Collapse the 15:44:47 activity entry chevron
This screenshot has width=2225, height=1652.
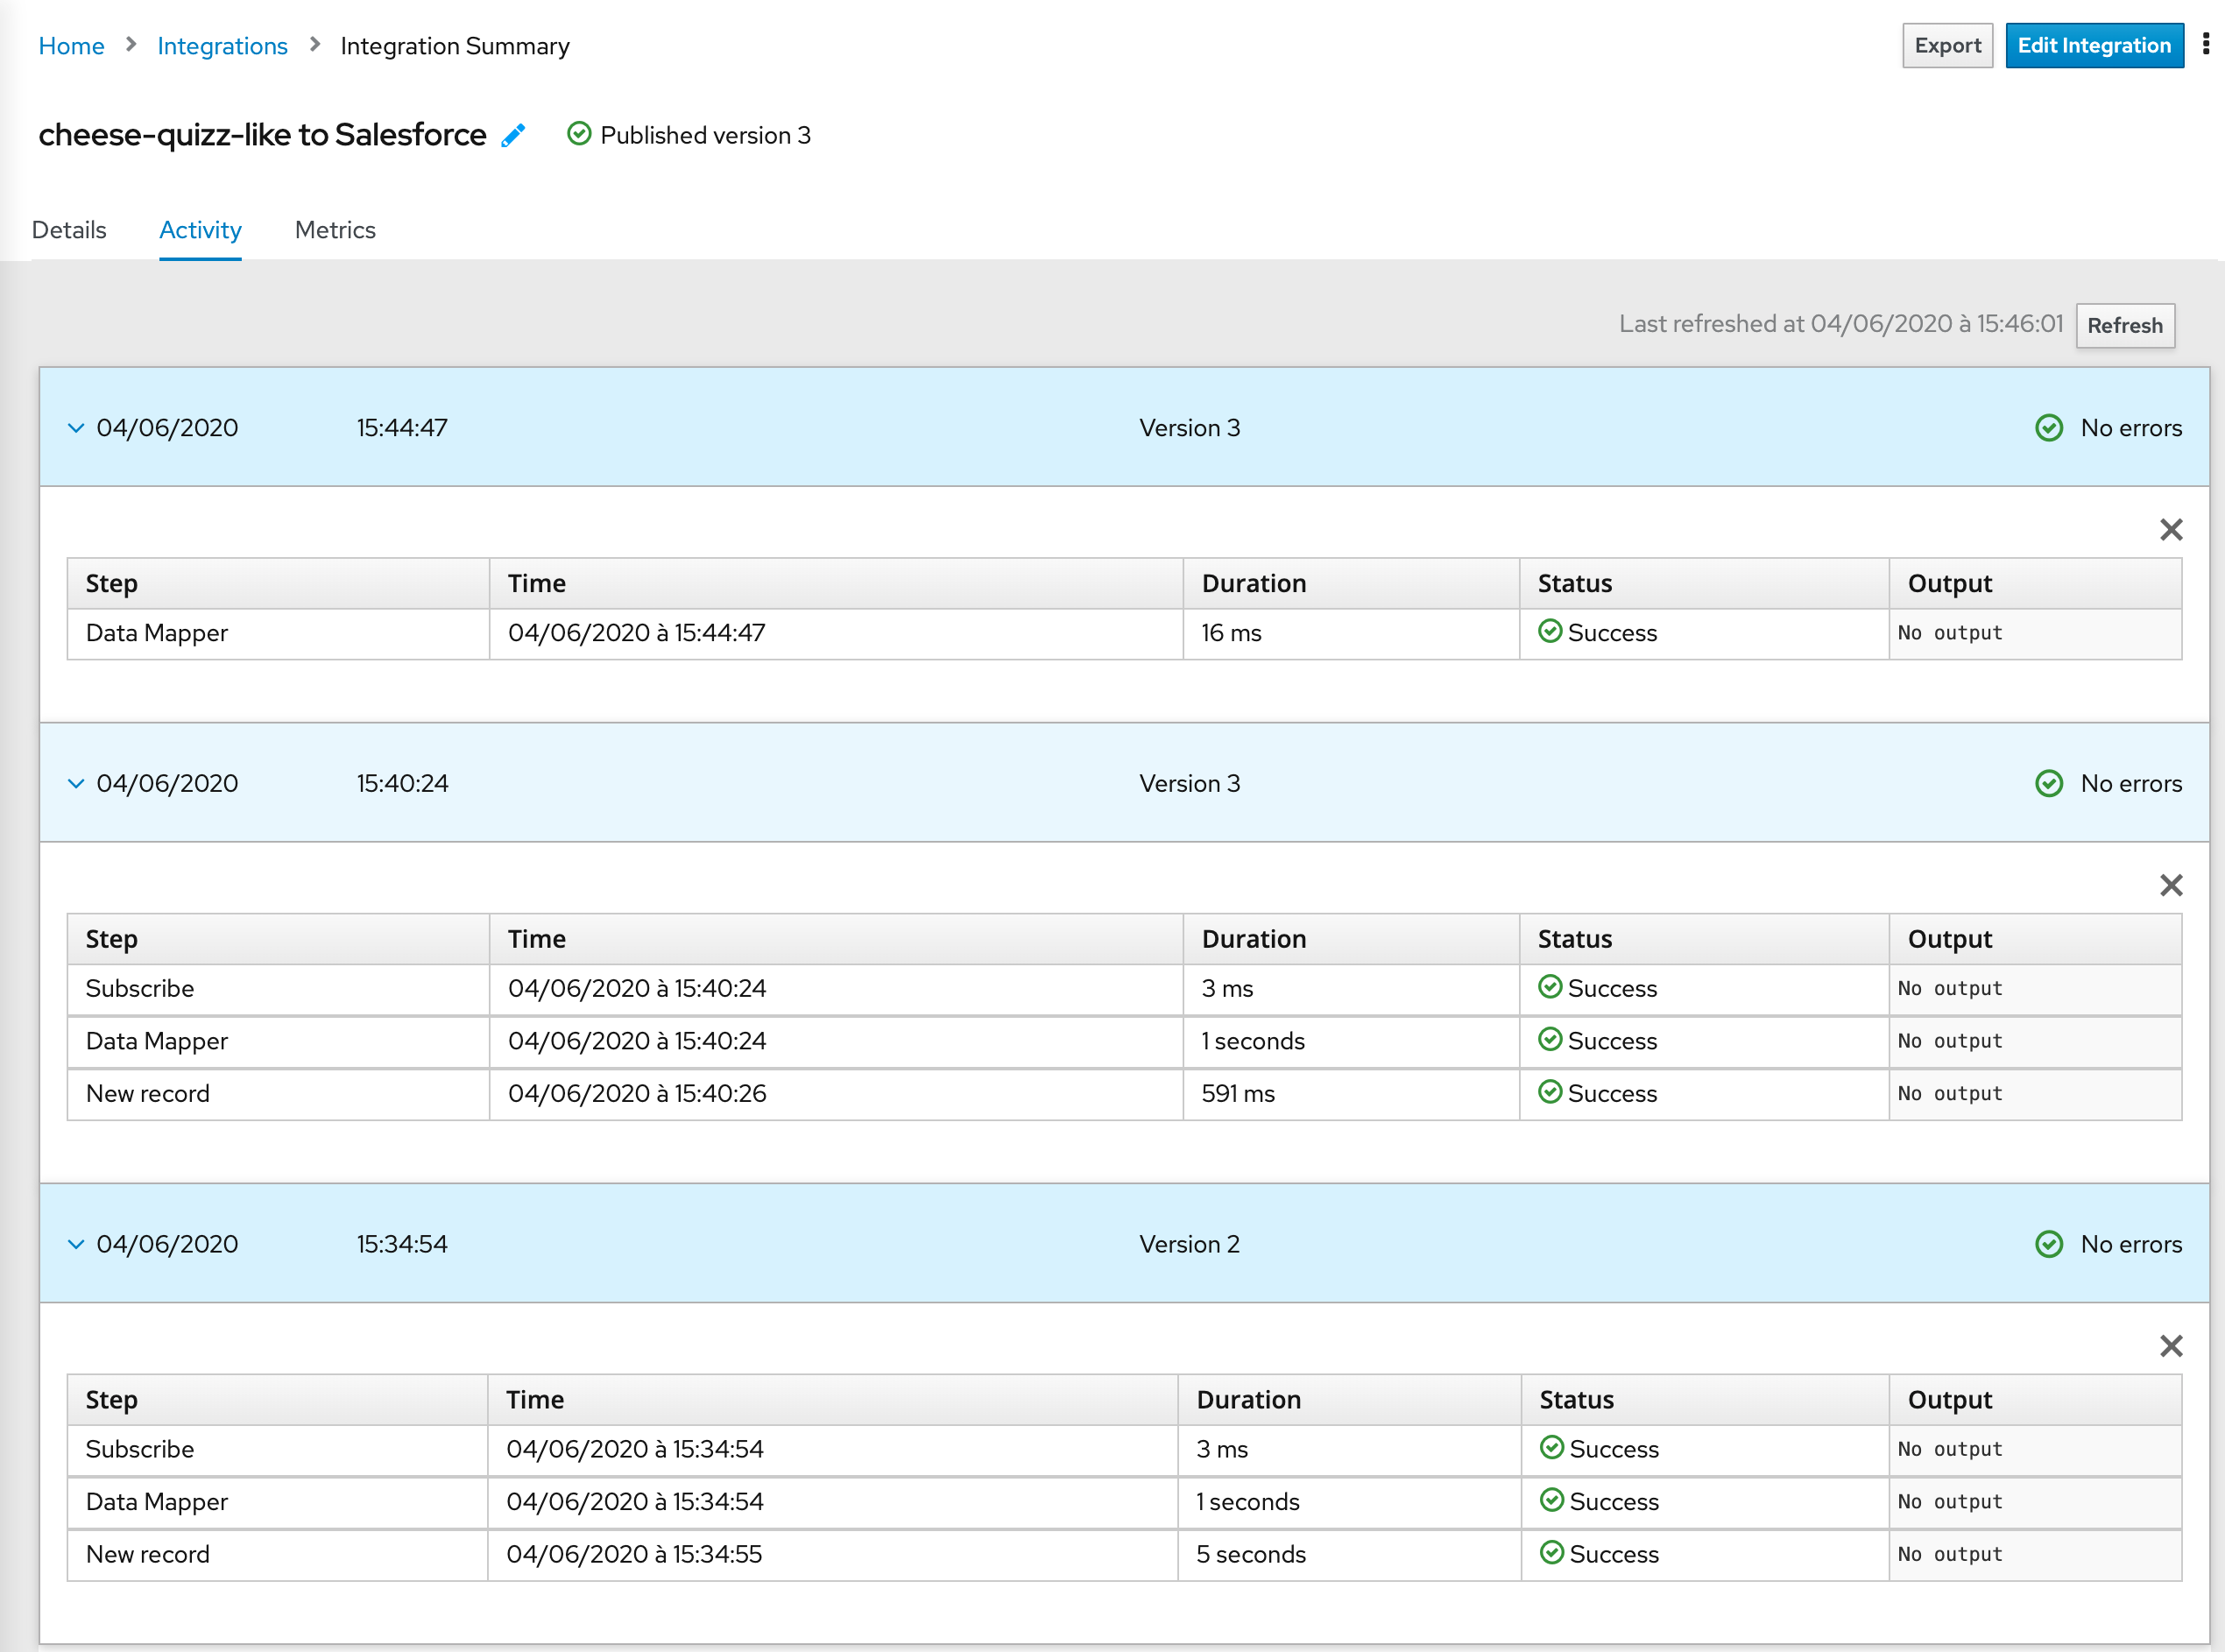pyautogui.click(x=76, y=428)
